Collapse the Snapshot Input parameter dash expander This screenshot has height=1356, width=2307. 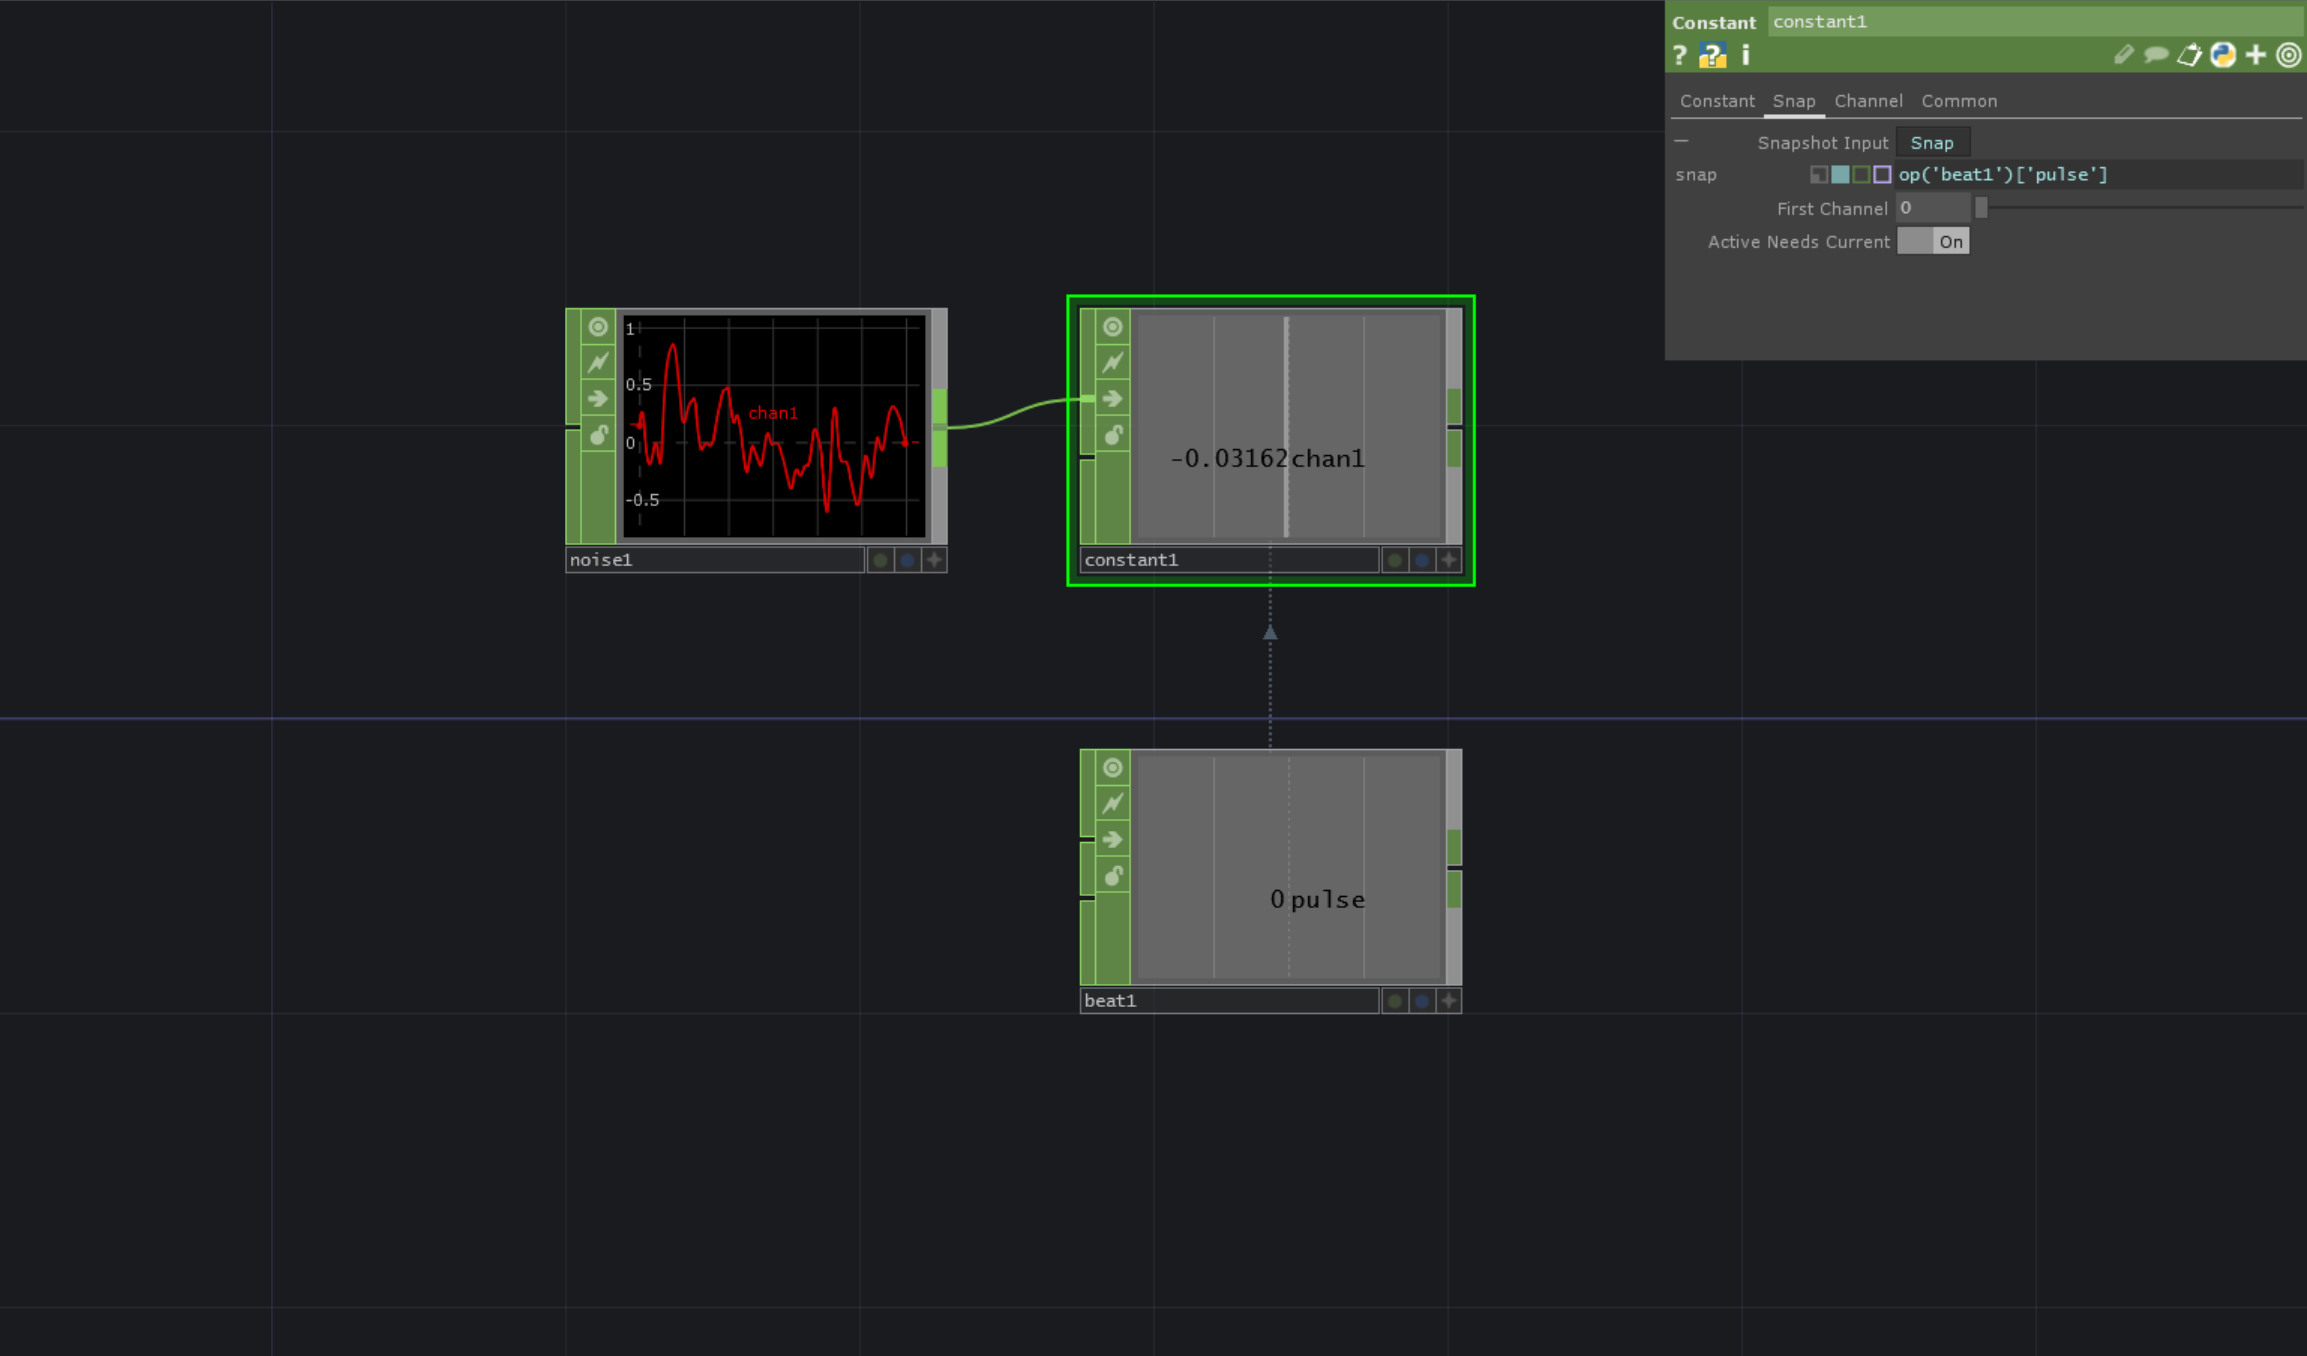[x=1682, y=142]
